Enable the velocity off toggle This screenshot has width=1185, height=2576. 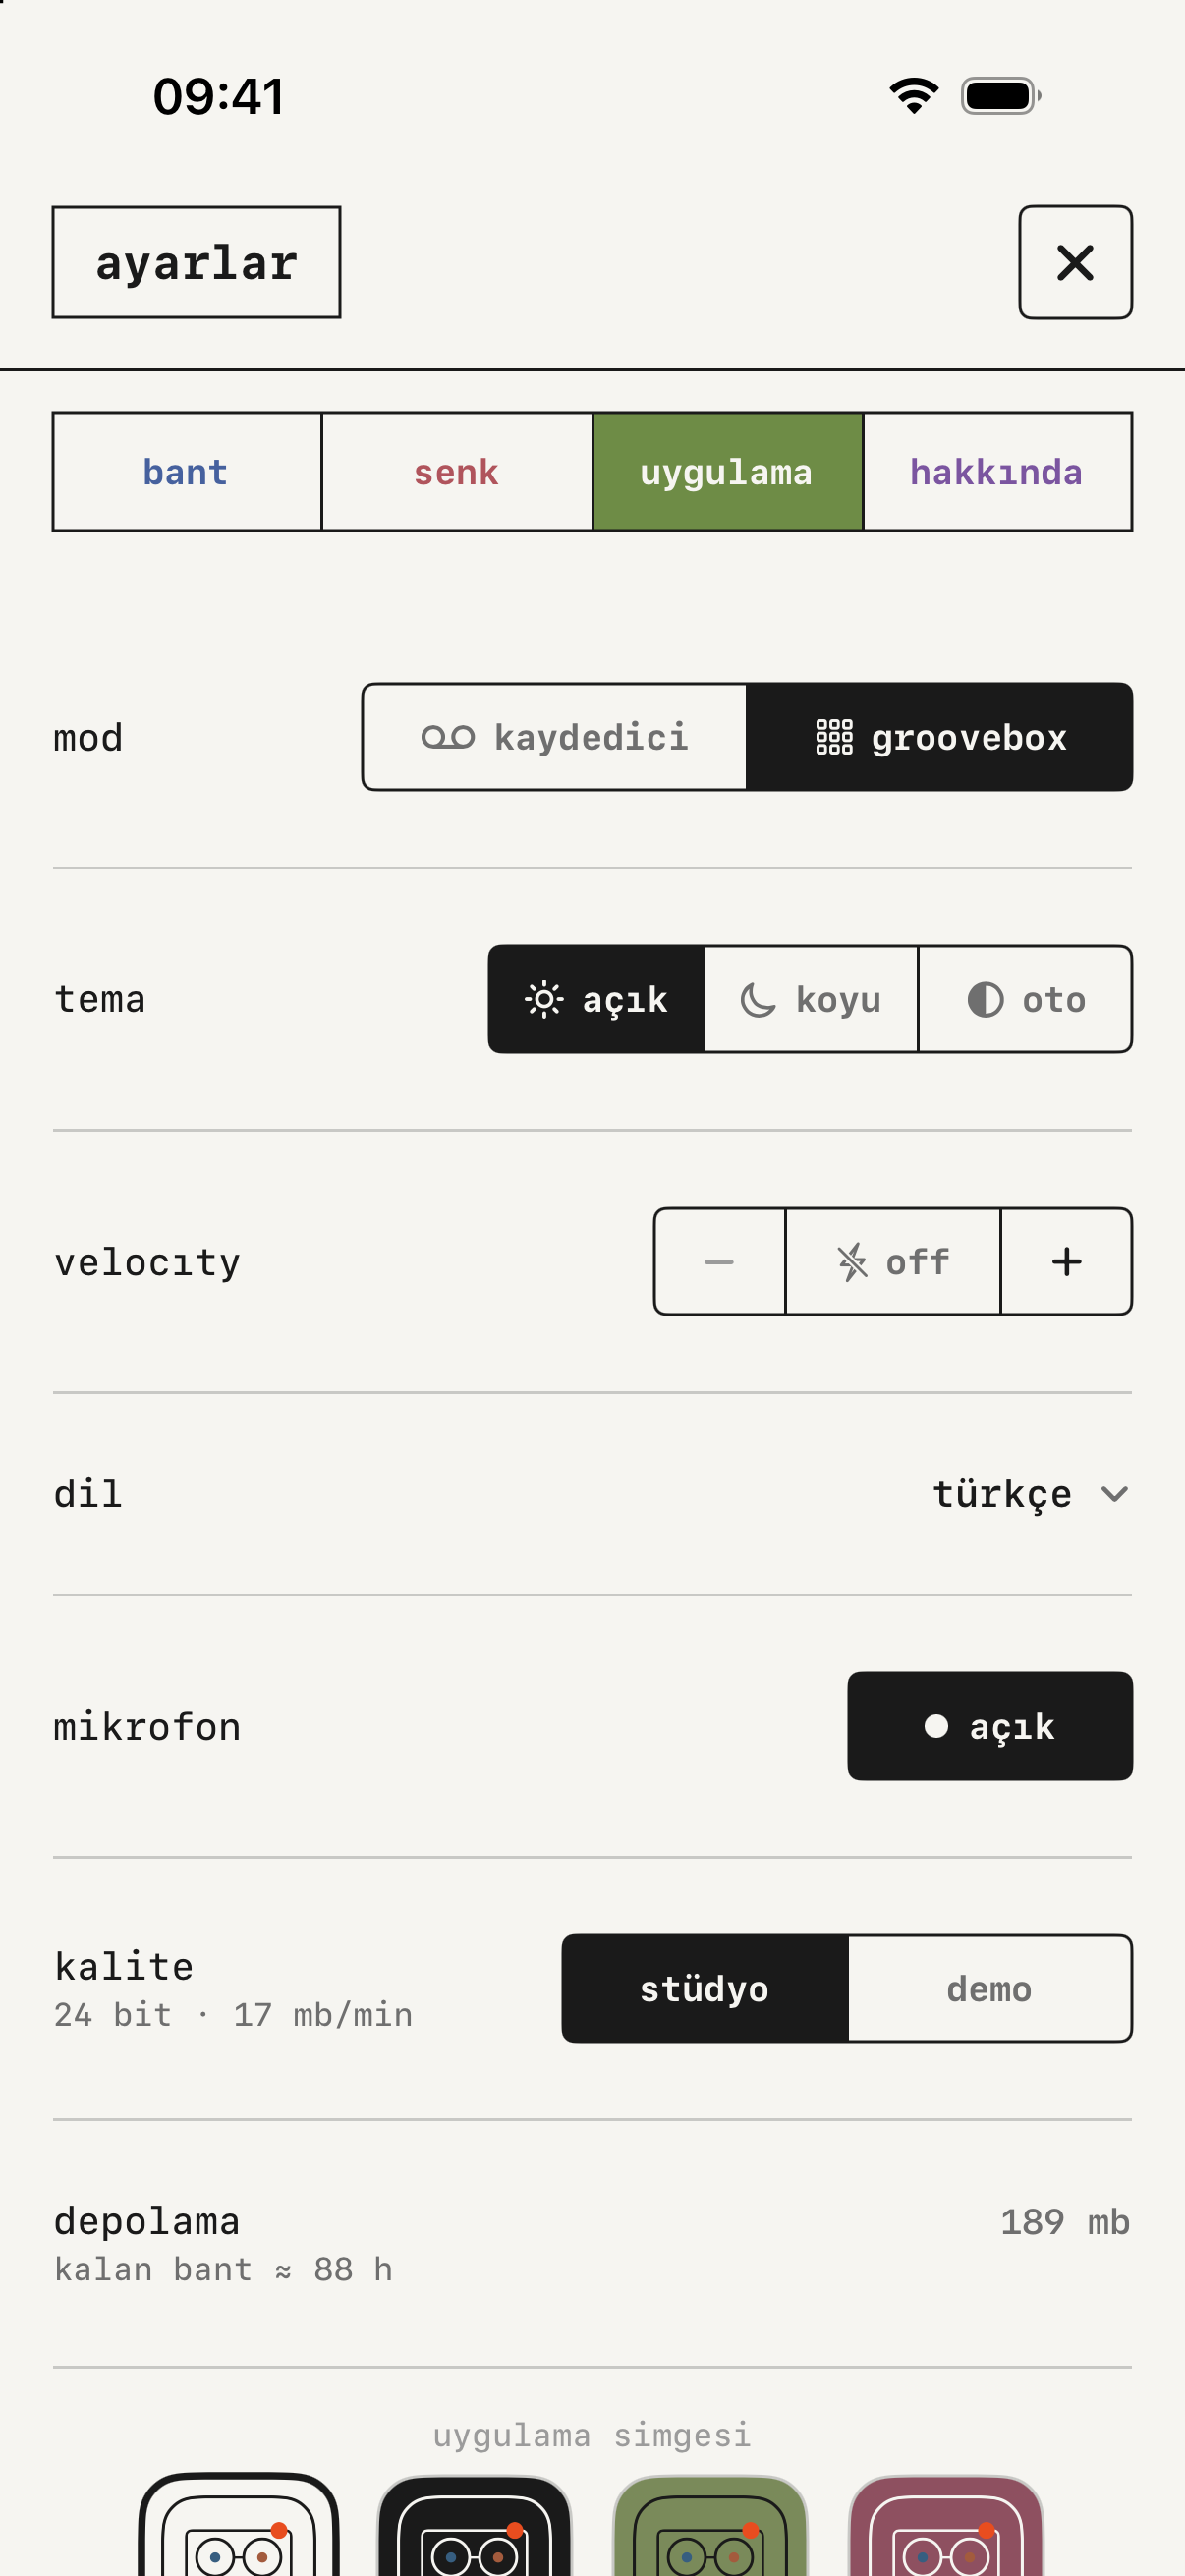point(893,1261)
